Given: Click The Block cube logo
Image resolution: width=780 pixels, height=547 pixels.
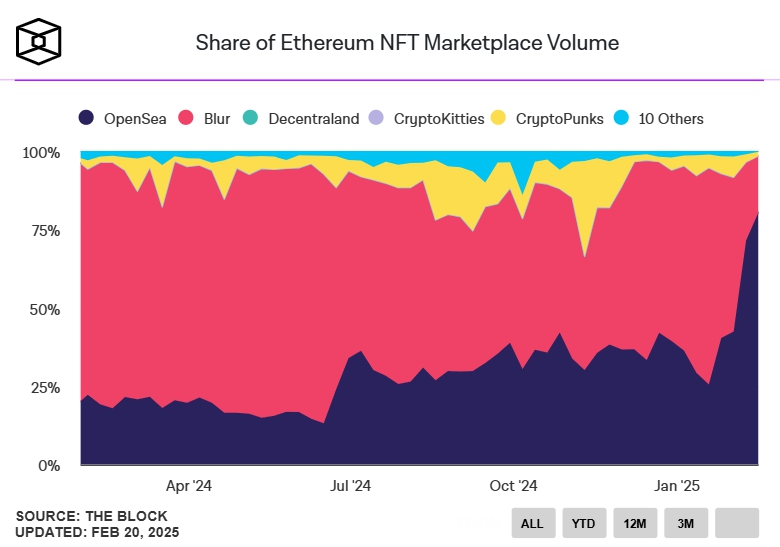Looking at the screenshot, I should [x=39, y=40].
